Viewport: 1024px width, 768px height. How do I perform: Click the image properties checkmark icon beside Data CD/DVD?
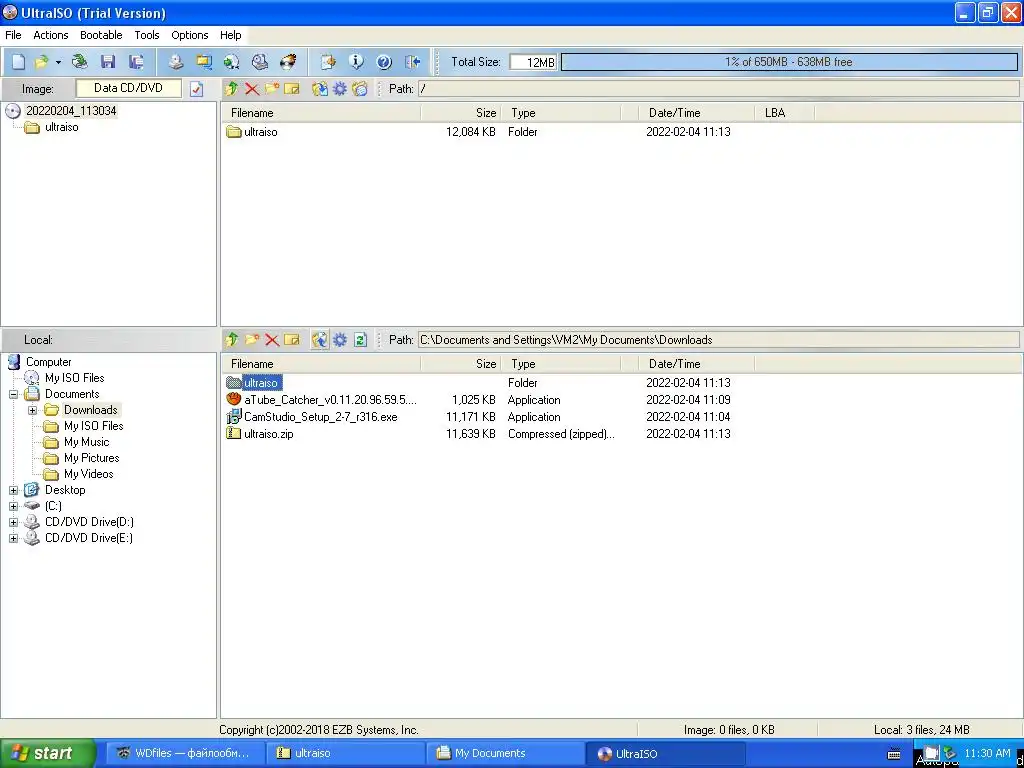pyautogui.click(x=197, y=89)
